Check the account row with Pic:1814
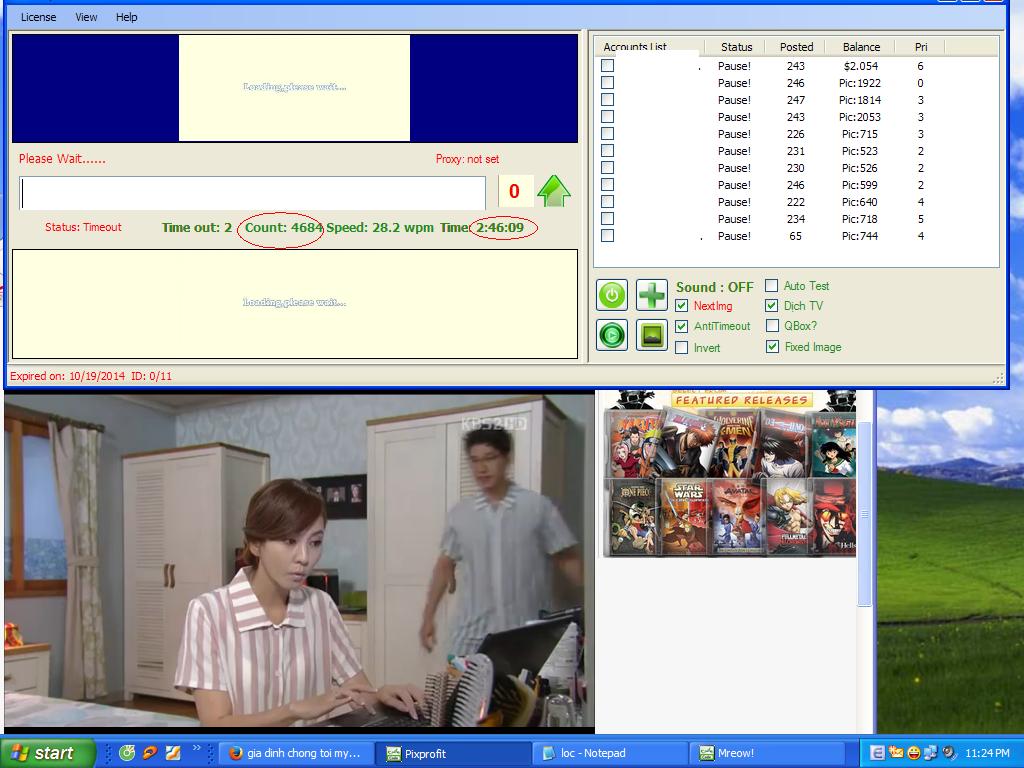The height and width of the screenshot is (768, 1024). 607,99
